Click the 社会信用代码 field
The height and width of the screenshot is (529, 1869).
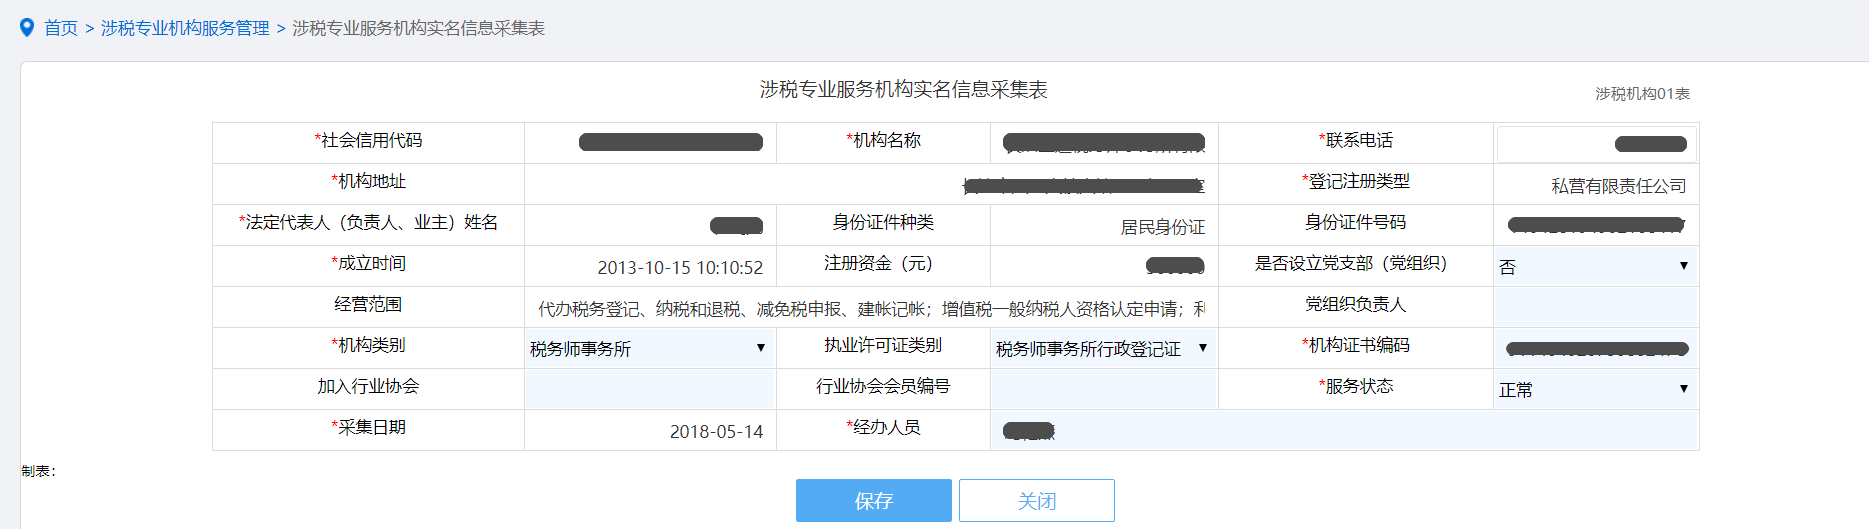[650, 143]
